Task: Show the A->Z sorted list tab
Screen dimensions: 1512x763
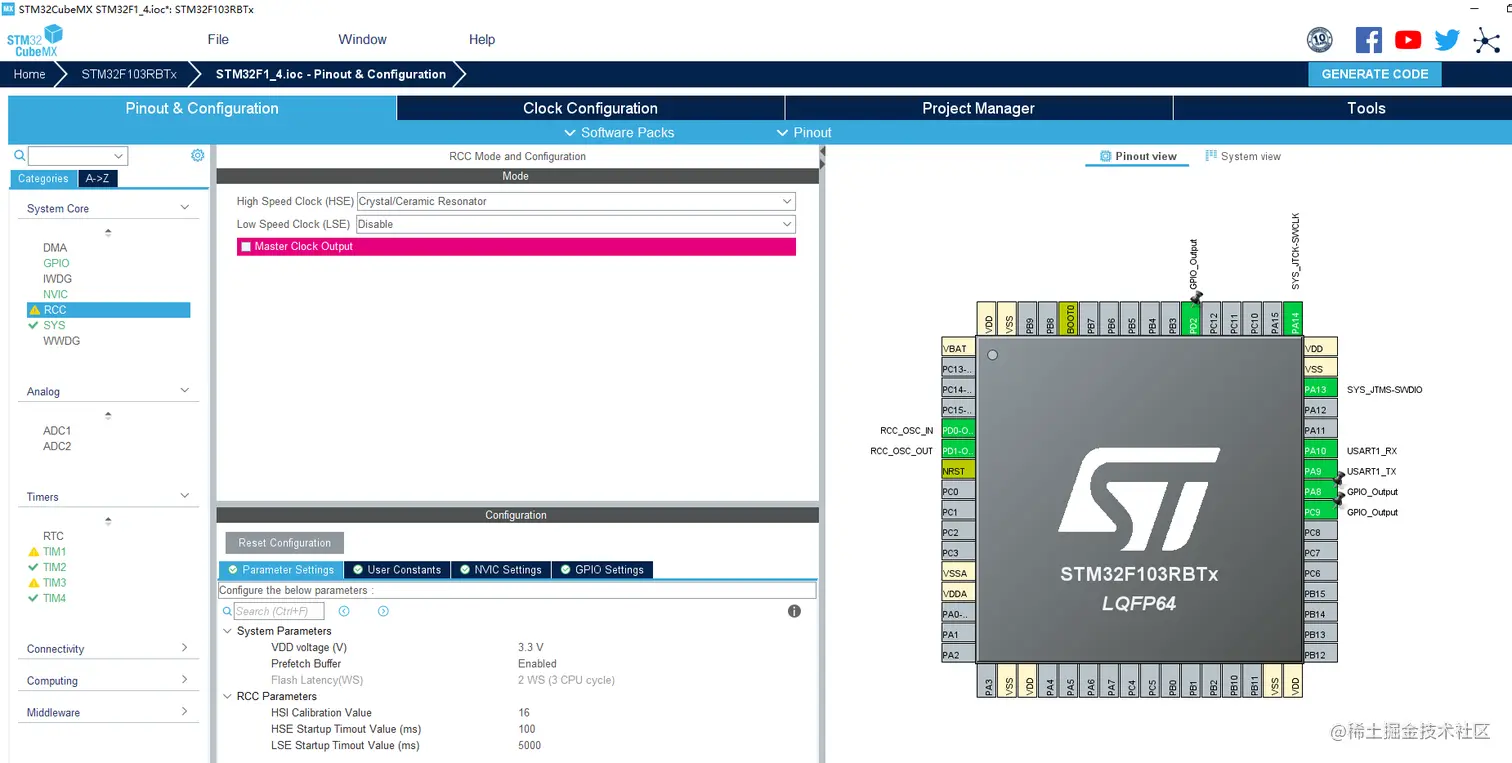Action: click(x=97, y=179)
